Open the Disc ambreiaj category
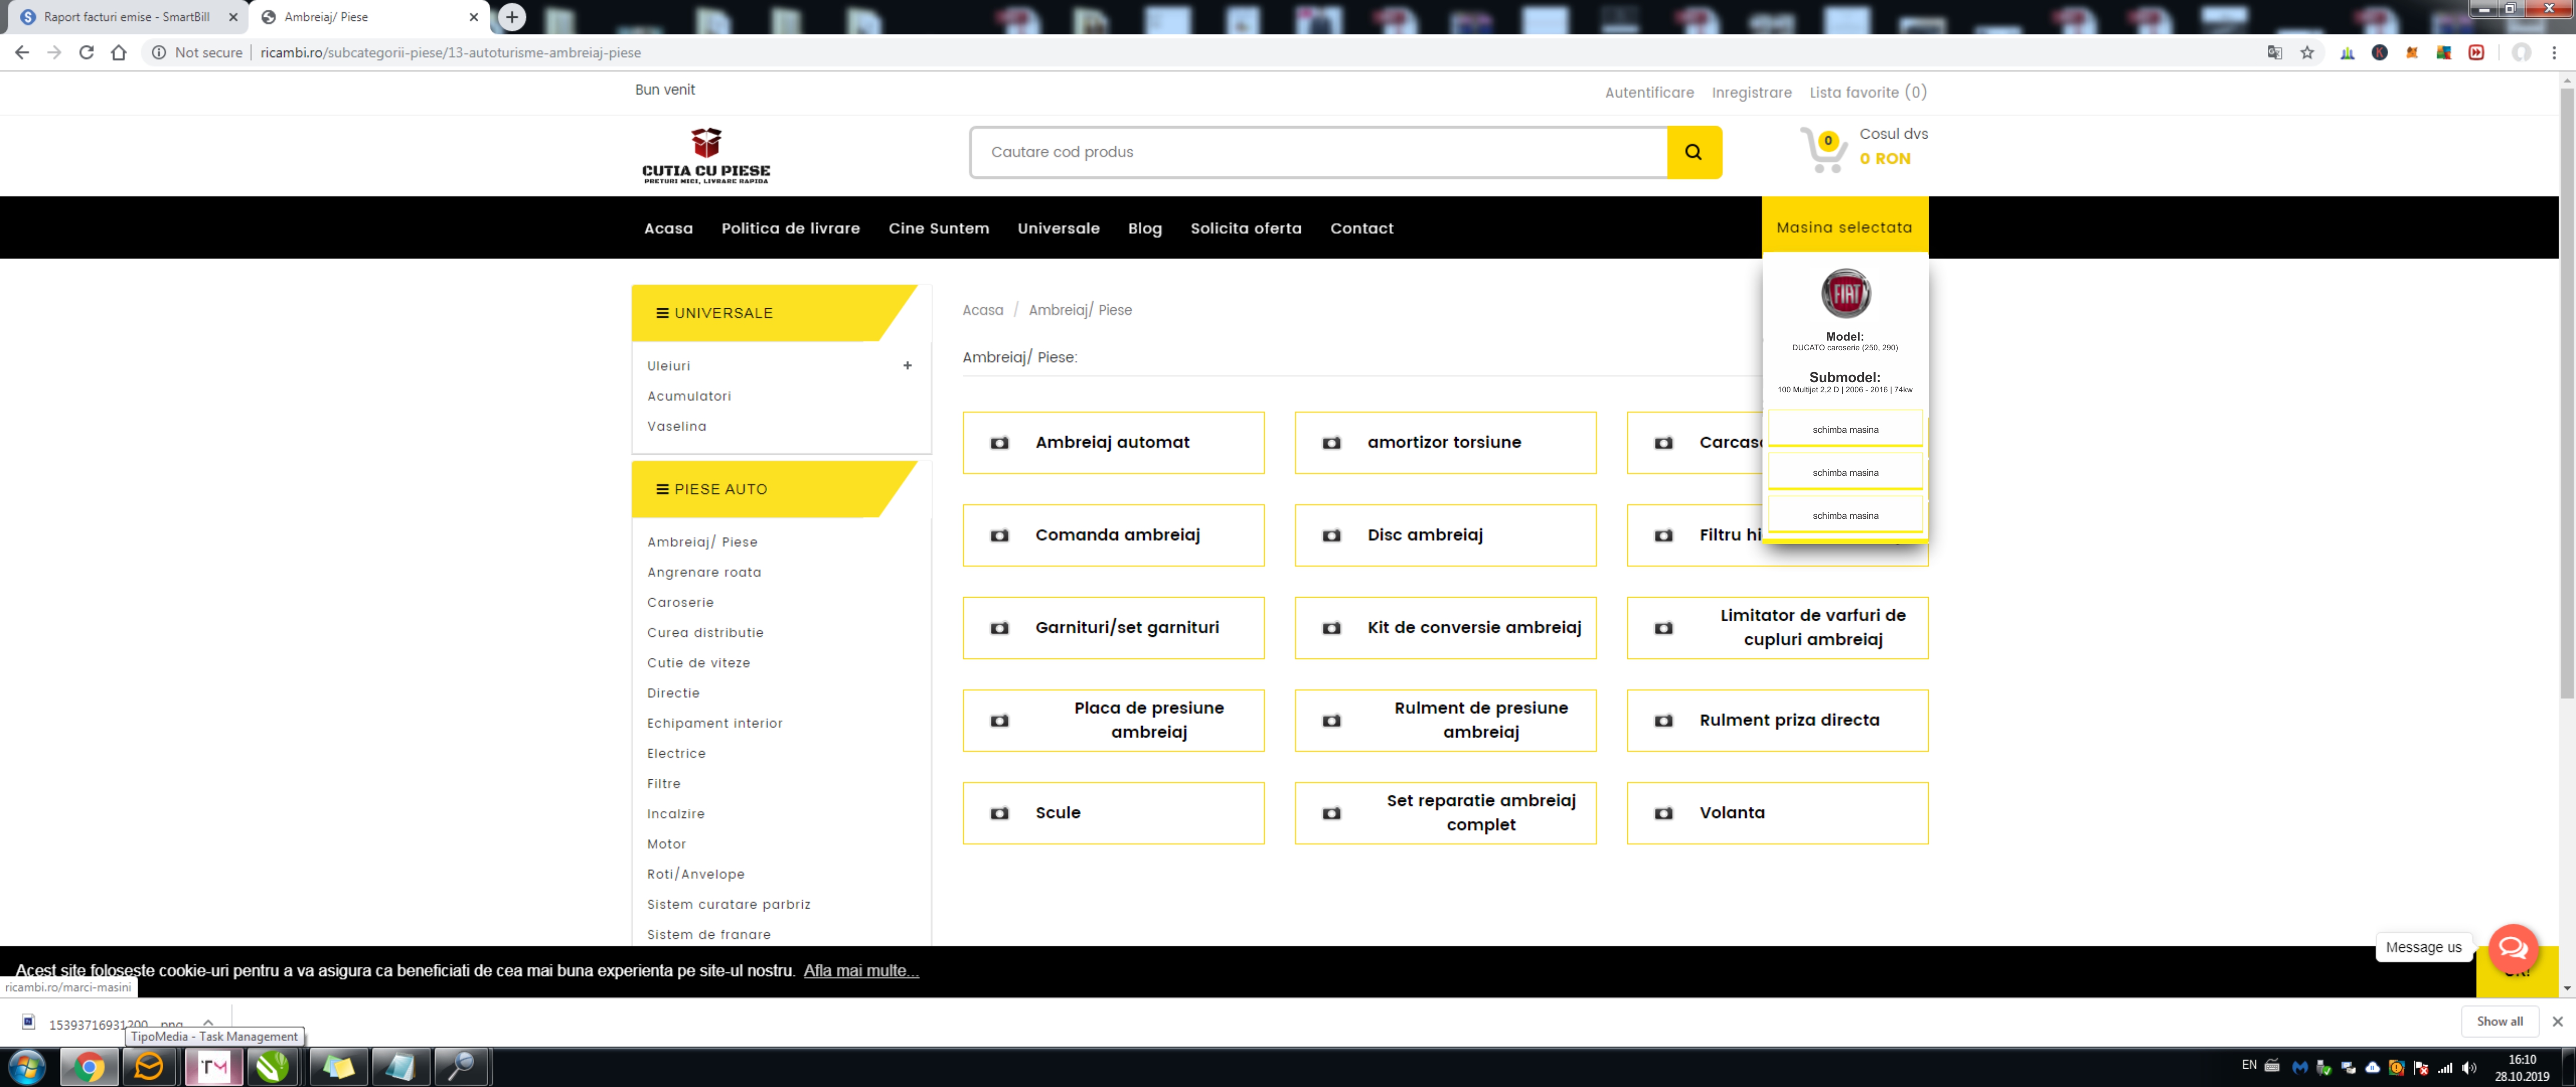Image resolution: width=2576 pixels, height=1087 pixels. 1445,535
